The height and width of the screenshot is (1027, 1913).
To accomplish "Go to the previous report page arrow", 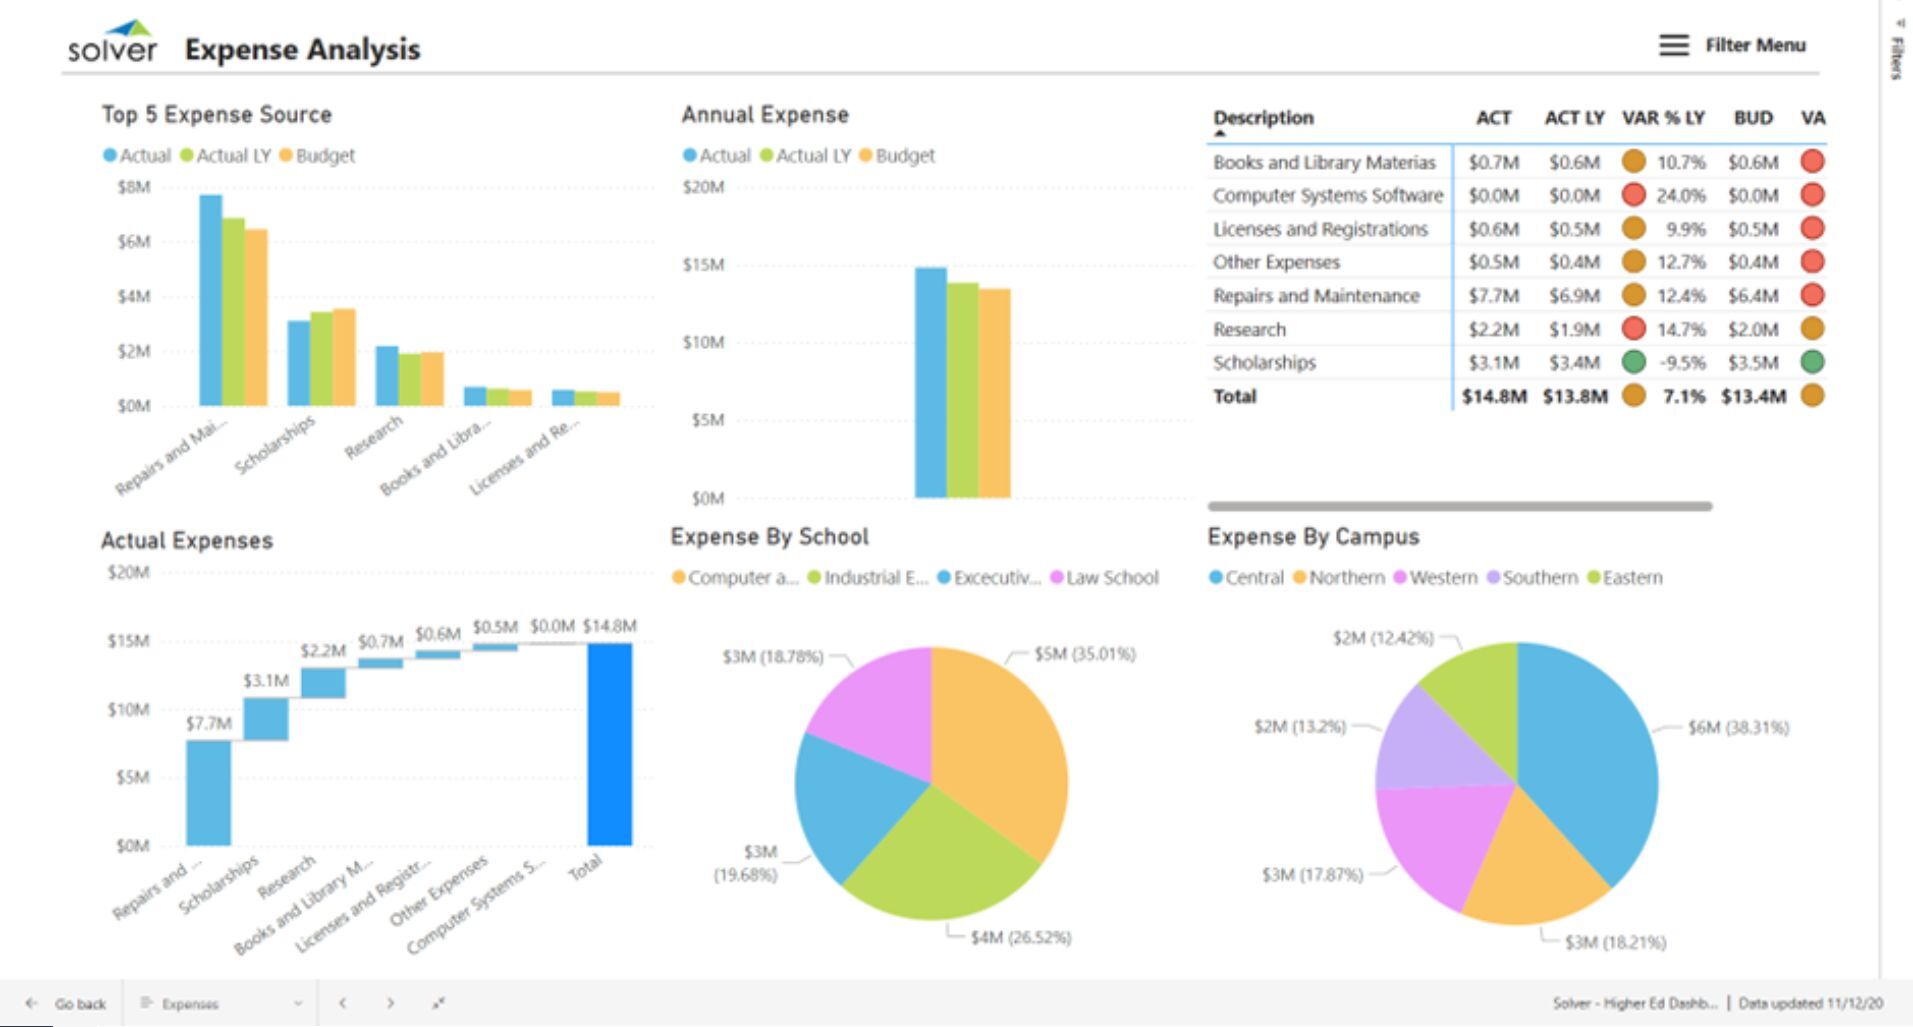I will tap(343, 1003).
